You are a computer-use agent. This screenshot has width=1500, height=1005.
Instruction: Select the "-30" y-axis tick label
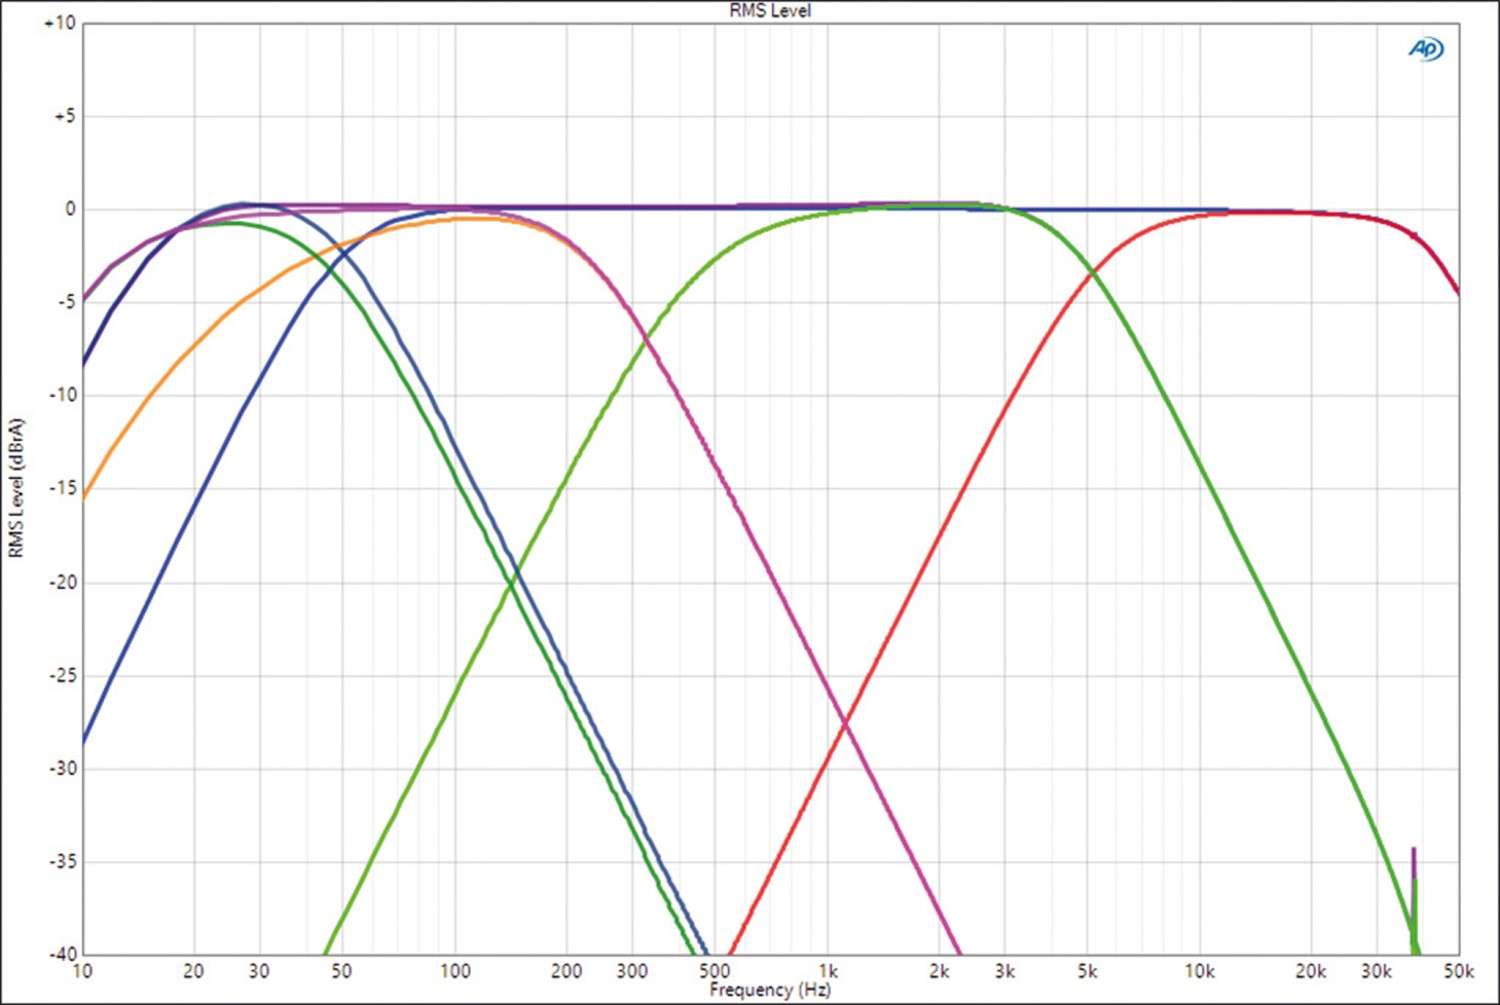click(61, 768)
